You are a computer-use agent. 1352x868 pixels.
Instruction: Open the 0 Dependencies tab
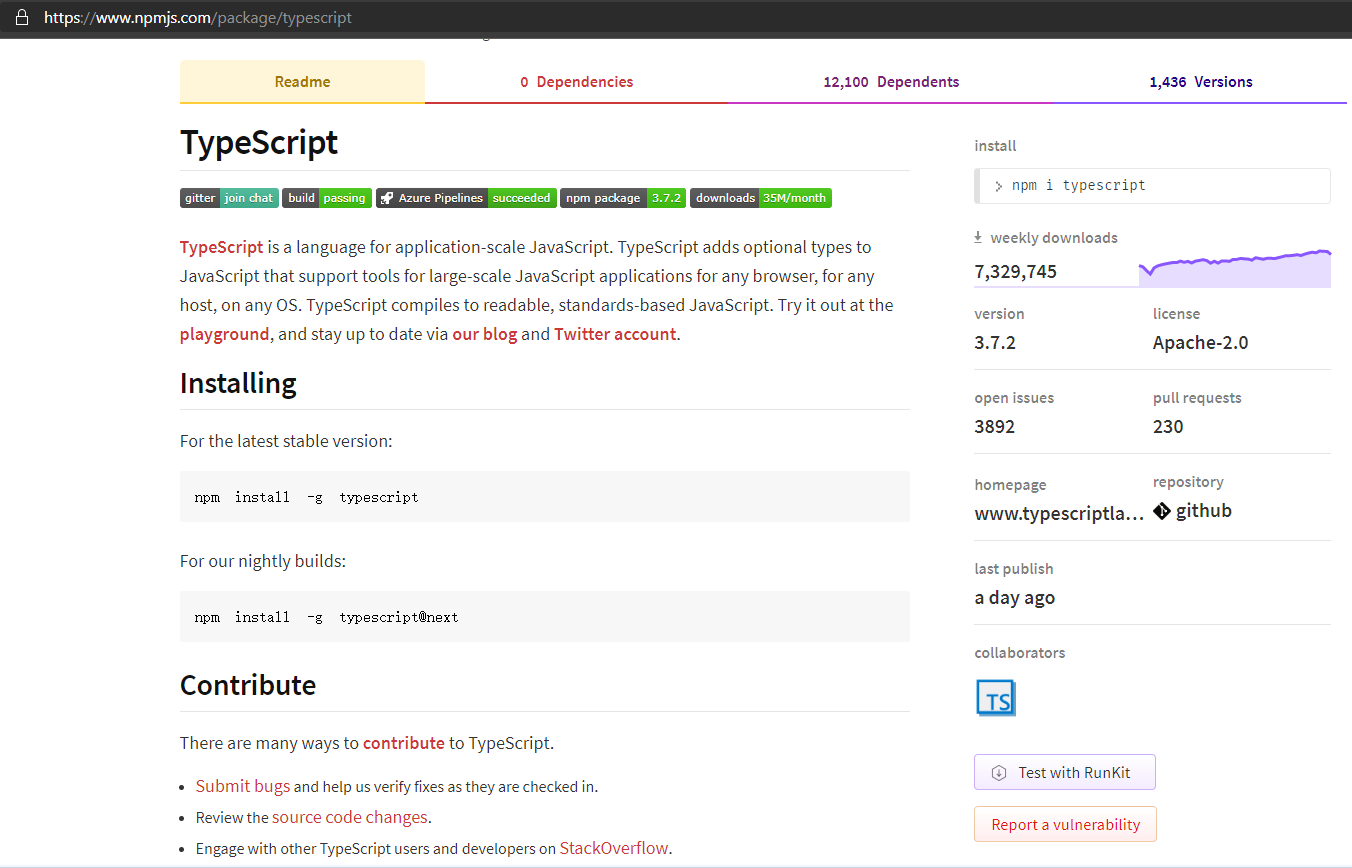point(576,82)
